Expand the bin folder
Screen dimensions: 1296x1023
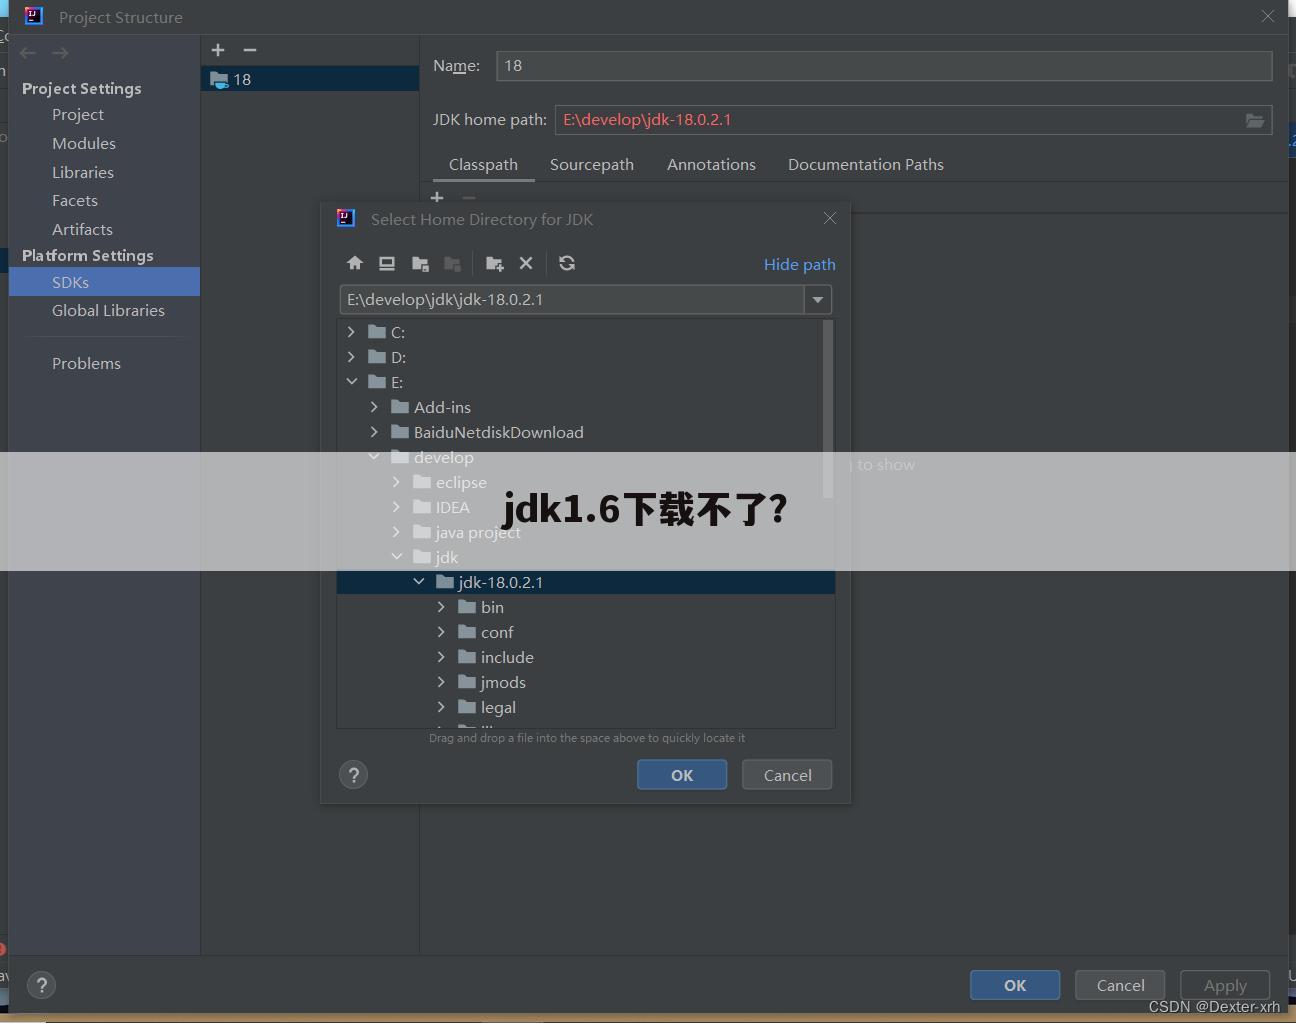click(x=441, y=607)
